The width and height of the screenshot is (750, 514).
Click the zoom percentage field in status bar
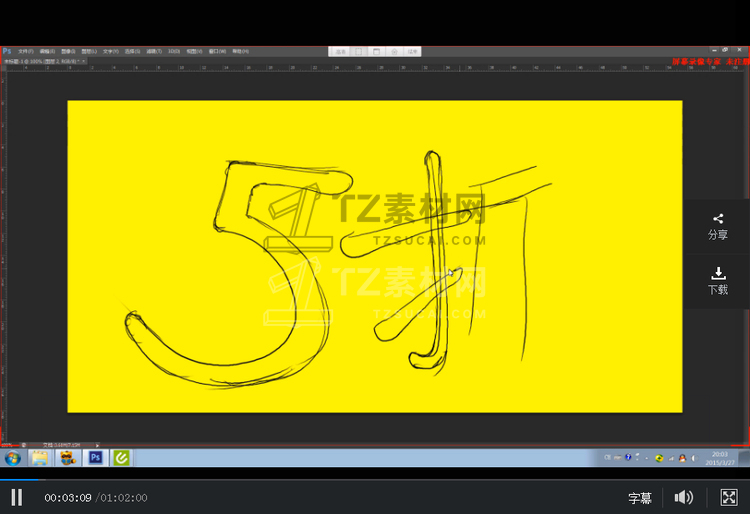7,445
